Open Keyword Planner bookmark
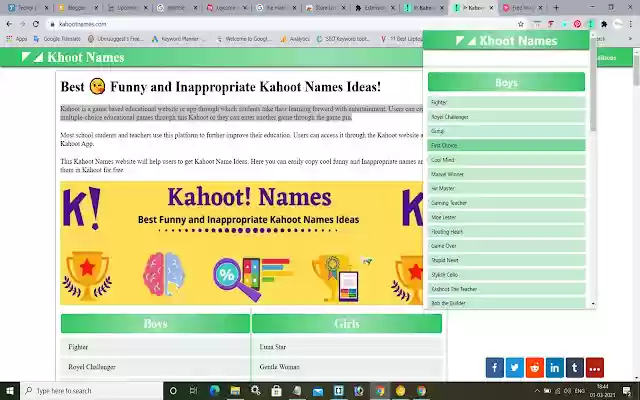Screen dimensions: 640x400 [179, 39]
